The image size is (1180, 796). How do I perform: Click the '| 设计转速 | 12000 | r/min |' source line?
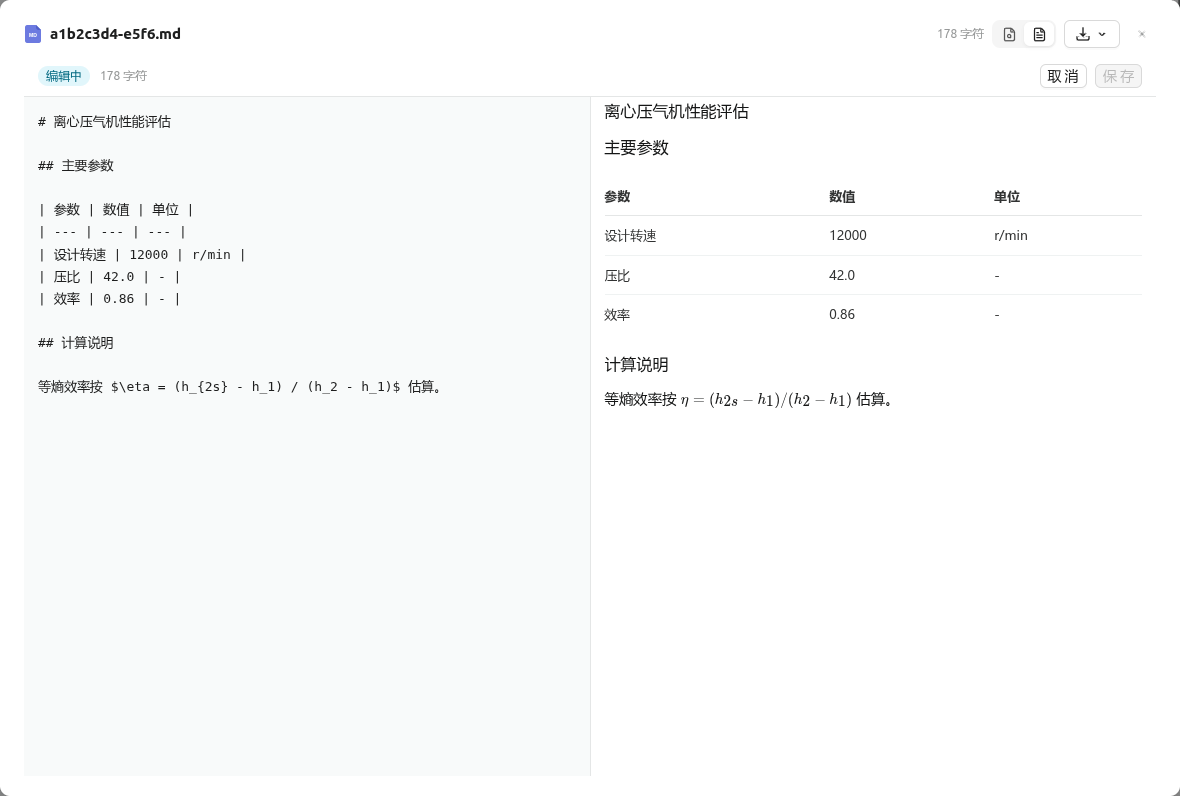(142, 254)
